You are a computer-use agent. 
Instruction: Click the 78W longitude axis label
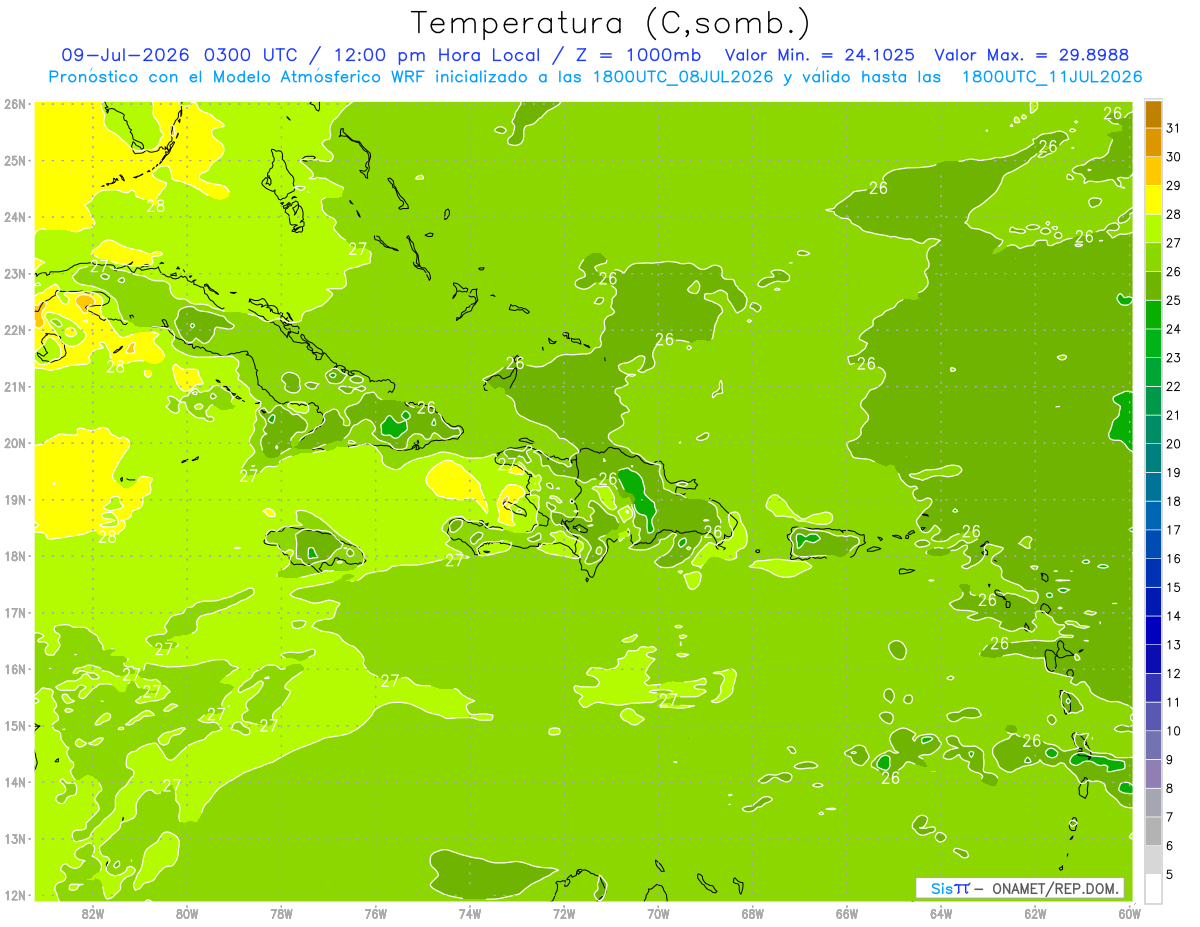click(x=281, y=913)
